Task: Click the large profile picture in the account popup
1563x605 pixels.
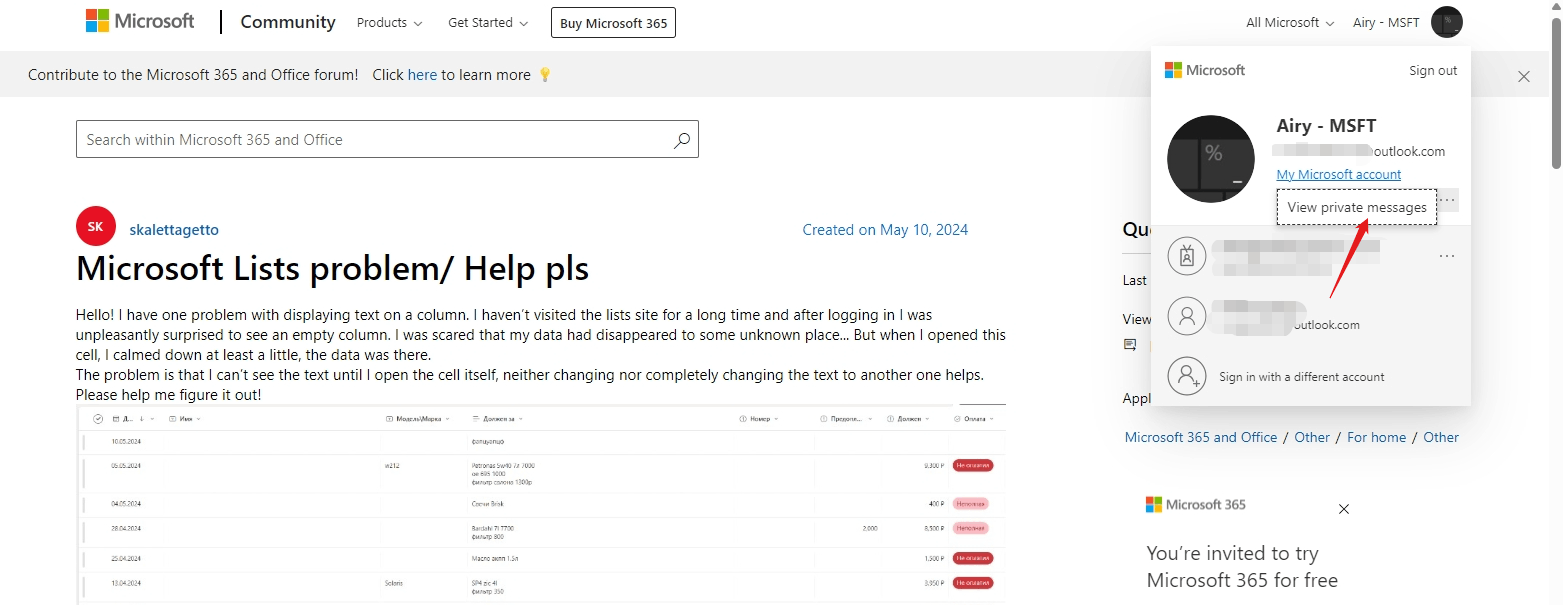Action: (x=1211, y=159)
